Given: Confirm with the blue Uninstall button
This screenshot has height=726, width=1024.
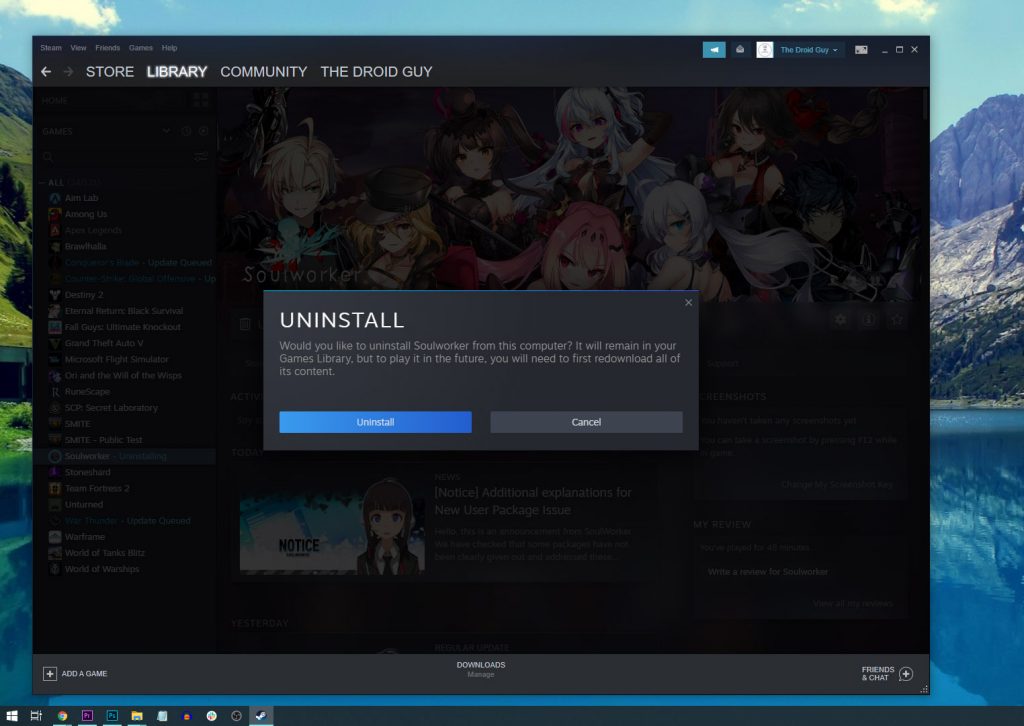Looking at the screenshot, I should pos(376,422).
